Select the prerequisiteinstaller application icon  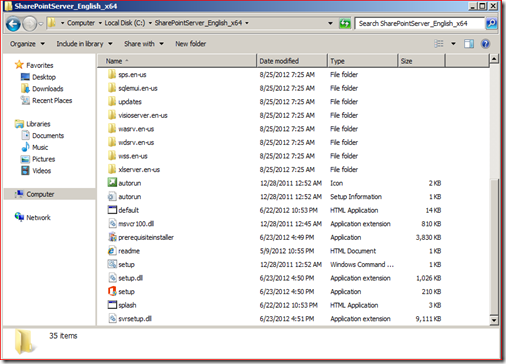pyautogui.click(x=112, y=237)
